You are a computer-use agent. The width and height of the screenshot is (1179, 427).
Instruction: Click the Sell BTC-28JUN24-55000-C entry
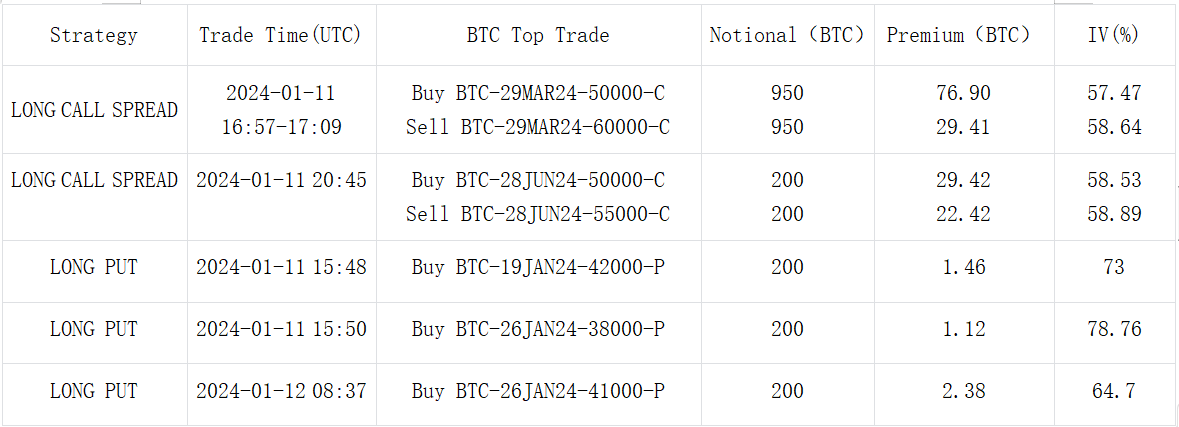pos(538,214)
